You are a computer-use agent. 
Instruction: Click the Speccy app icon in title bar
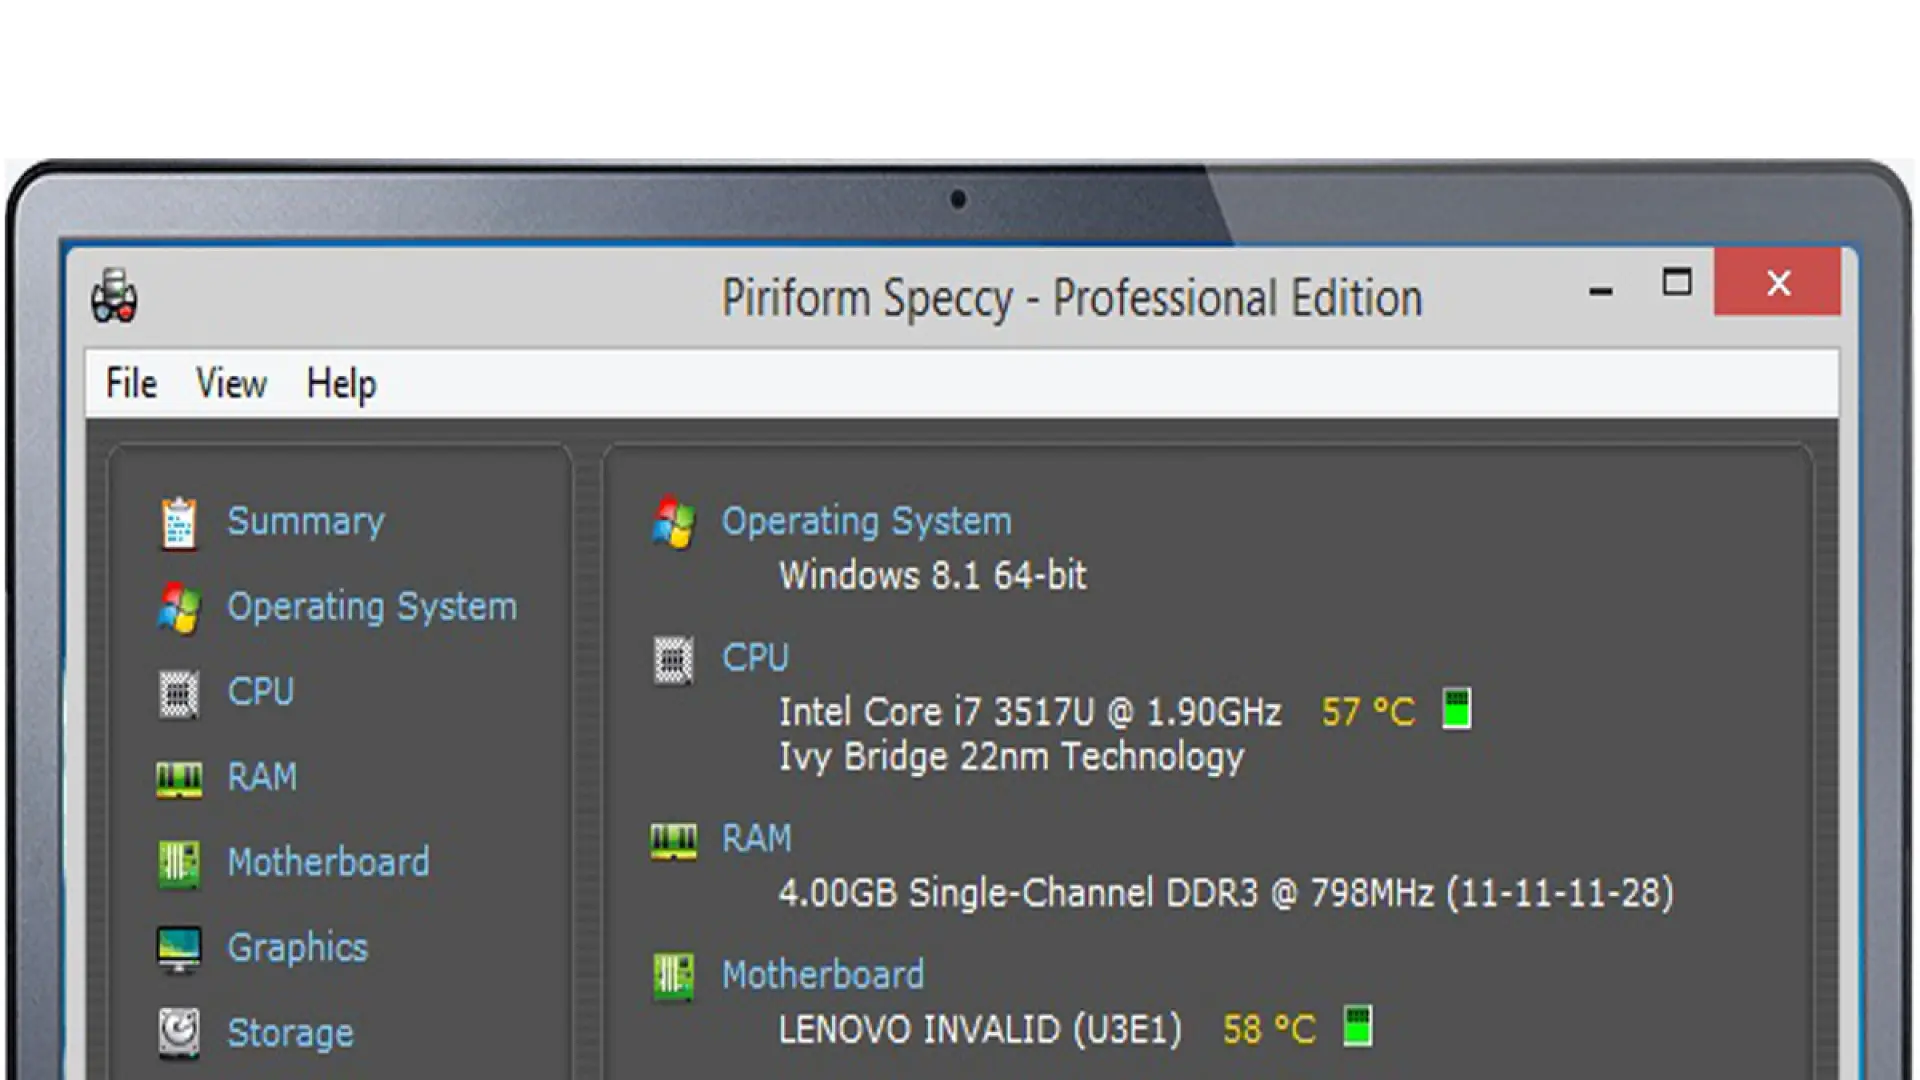click(x=114, y=296)
